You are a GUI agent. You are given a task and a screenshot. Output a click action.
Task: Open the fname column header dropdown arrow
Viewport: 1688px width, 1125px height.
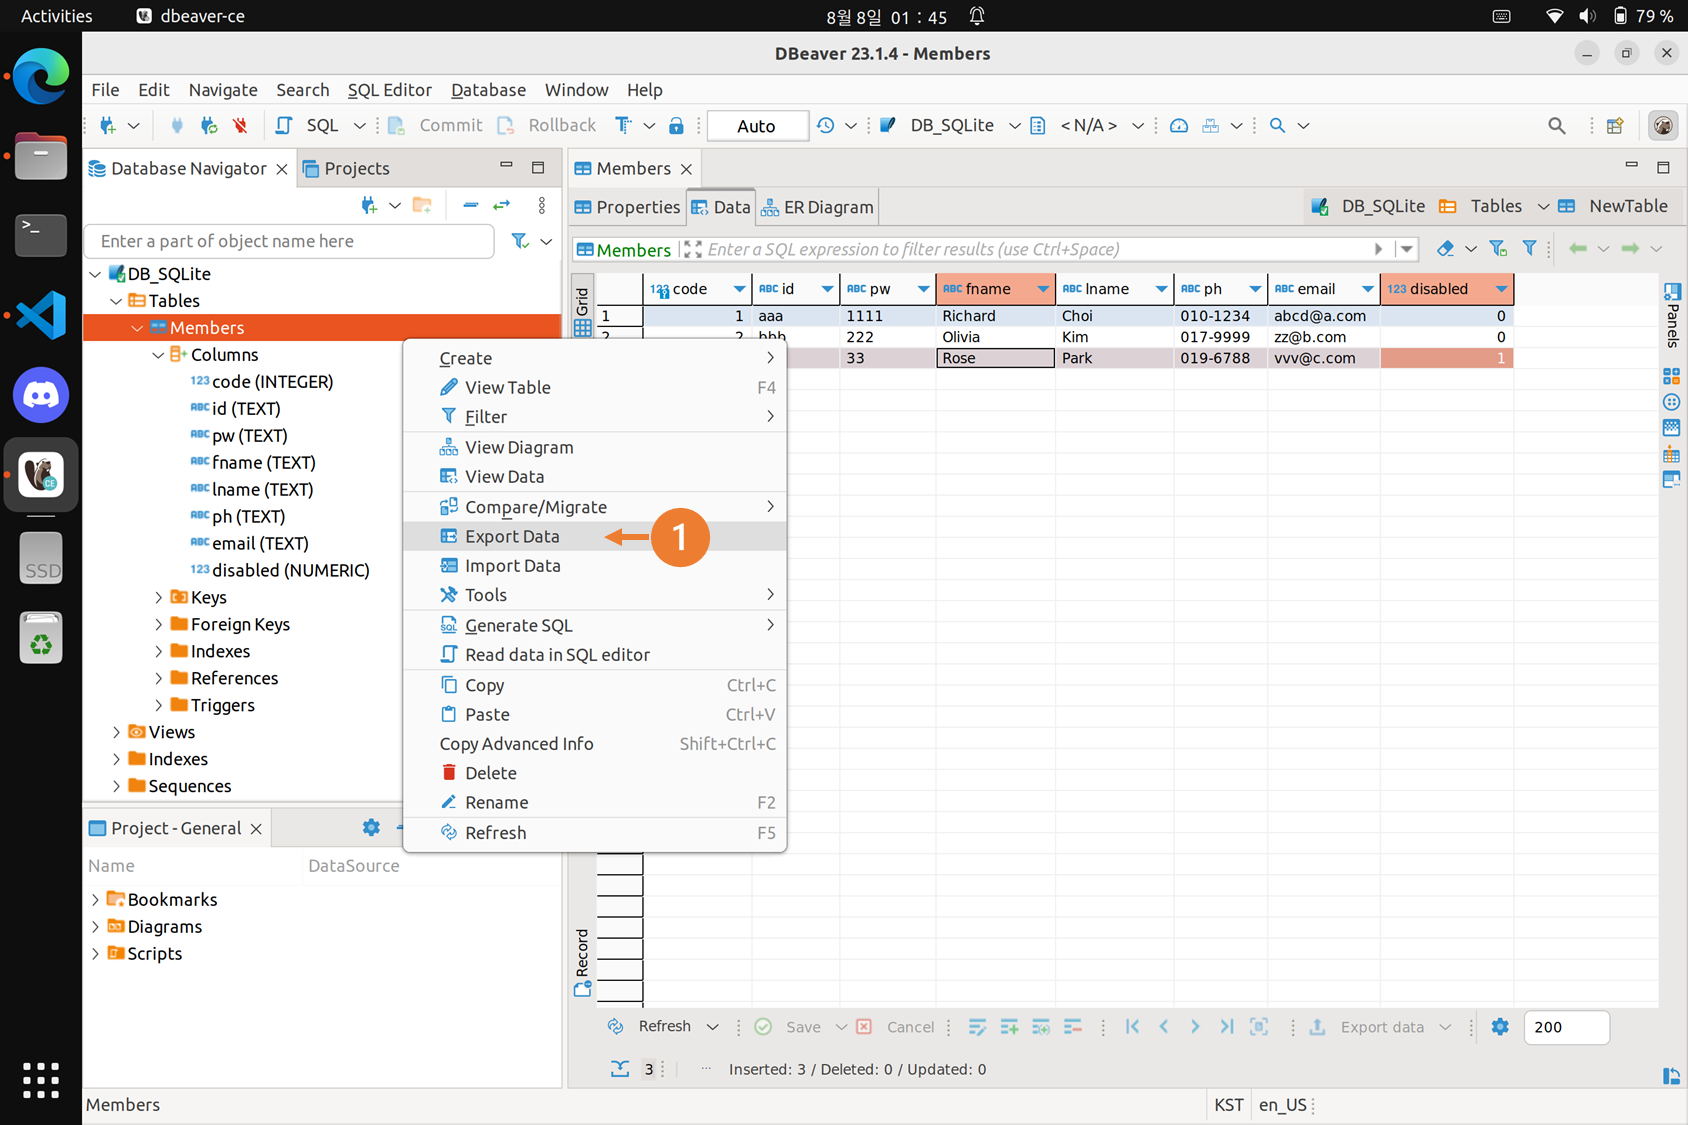[x=1043, y=289]
